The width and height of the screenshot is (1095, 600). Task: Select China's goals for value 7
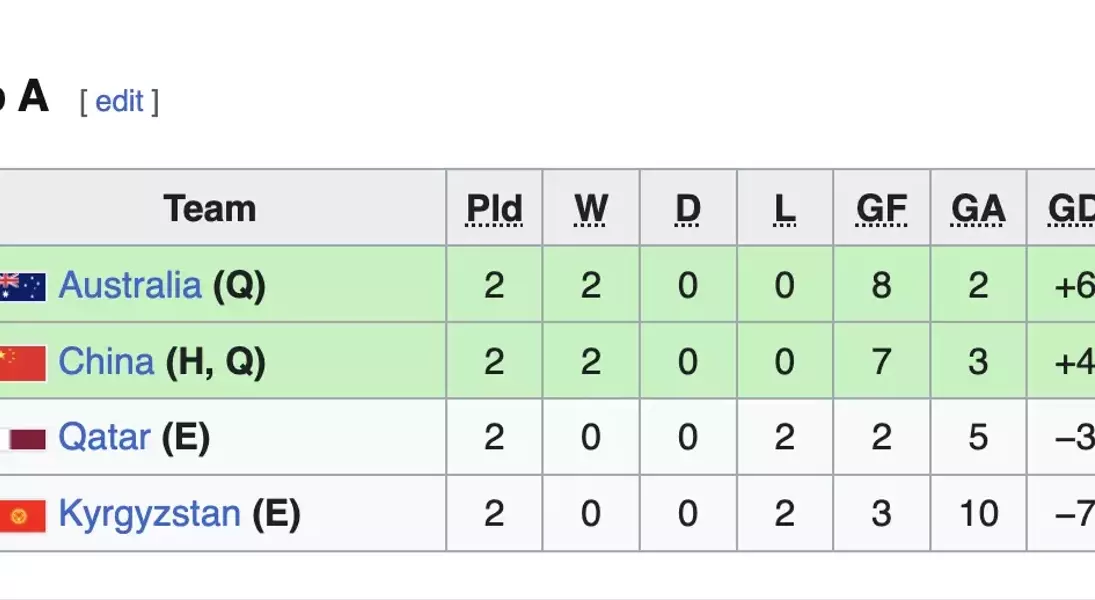pos(881,361)
